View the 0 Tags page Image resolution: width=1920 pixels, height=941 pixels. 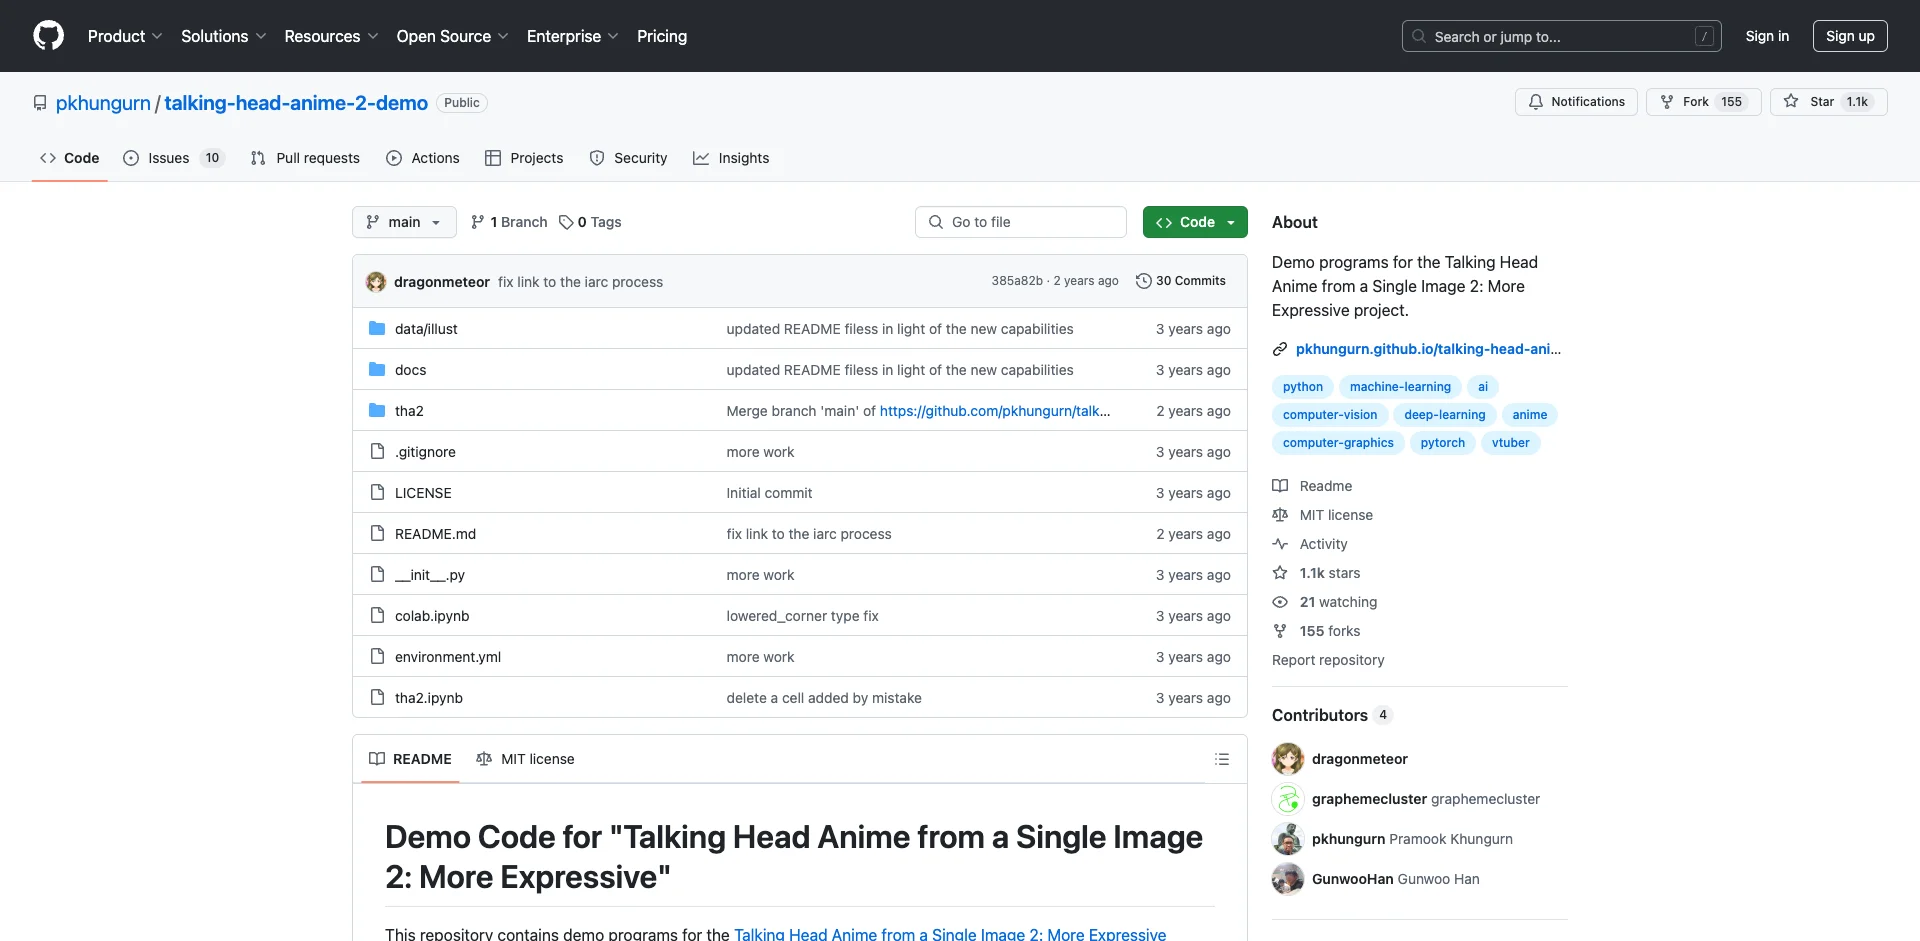point(590,222)
